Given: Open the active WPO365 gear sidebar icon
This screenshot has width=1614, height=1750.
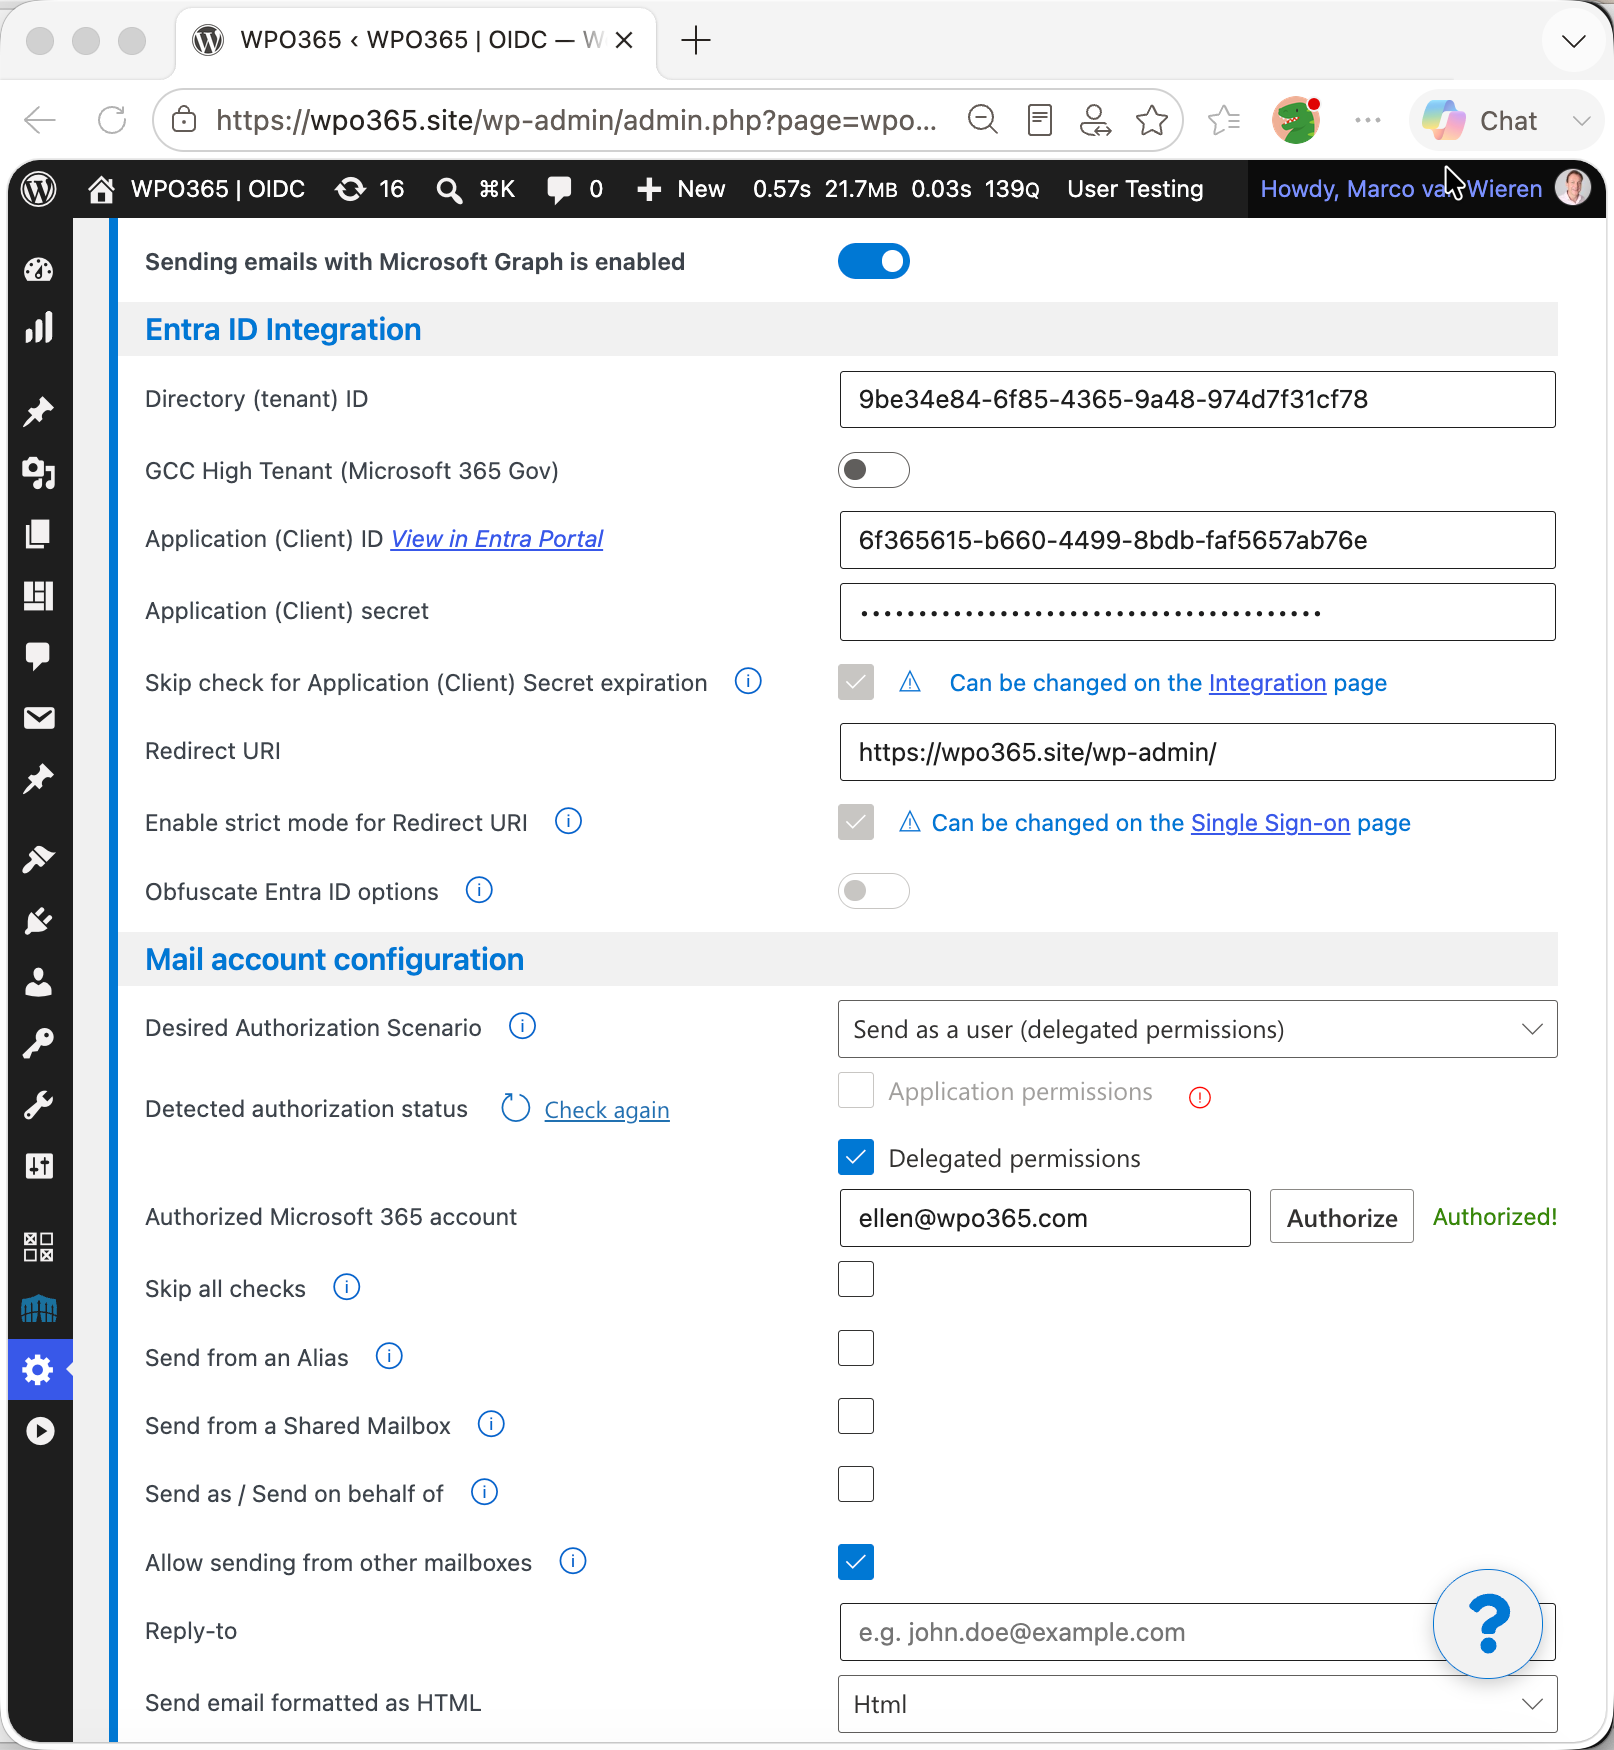Looking at the screenshot, I should (x=39, y=1369).
